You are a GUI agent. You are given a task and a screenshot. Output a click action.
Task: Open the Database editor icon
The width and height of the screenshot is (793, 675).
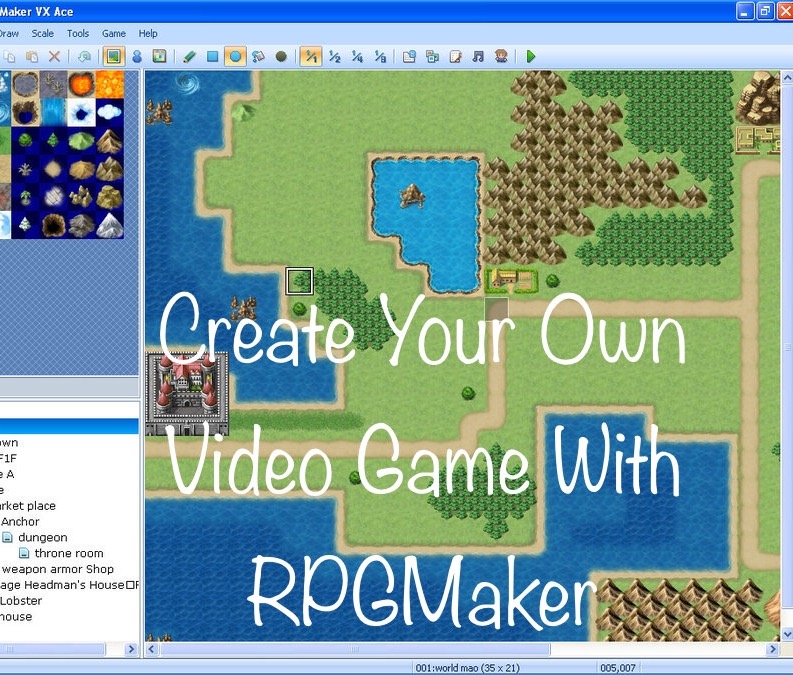(x=409, y=57)
